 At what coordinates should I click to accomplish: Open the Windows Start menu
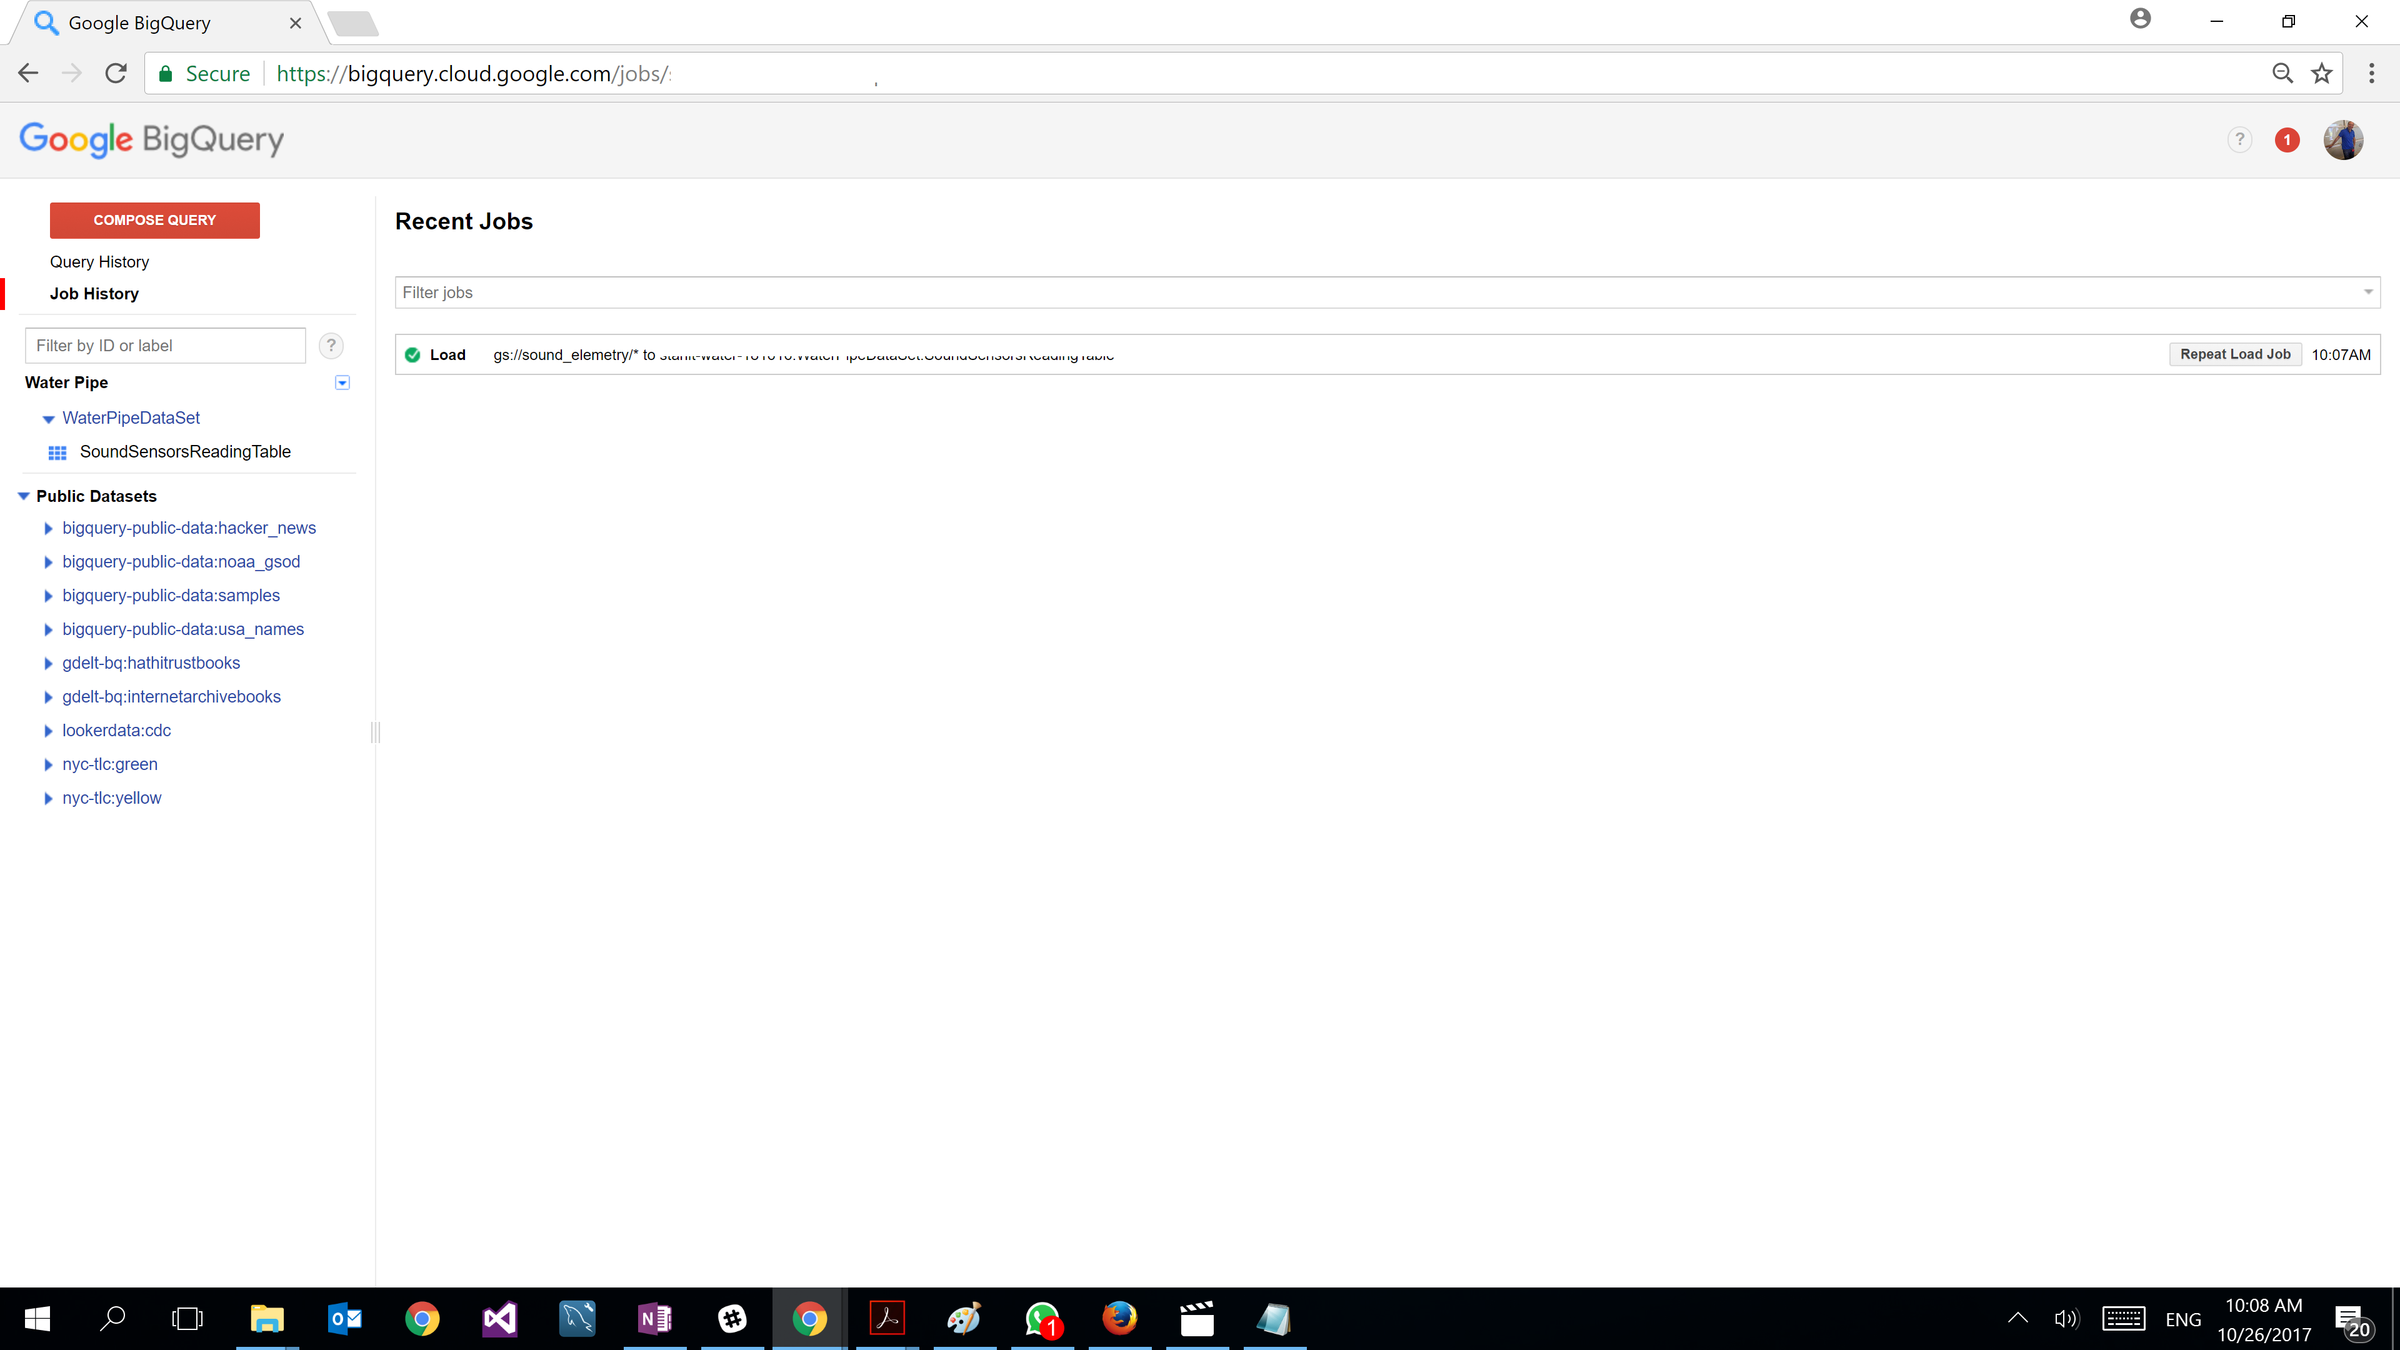(37, 1319)
